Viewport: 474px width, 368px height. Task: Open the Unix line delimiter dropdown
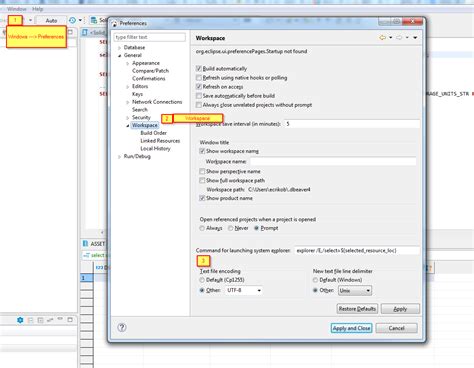click(x=355, y=291)
